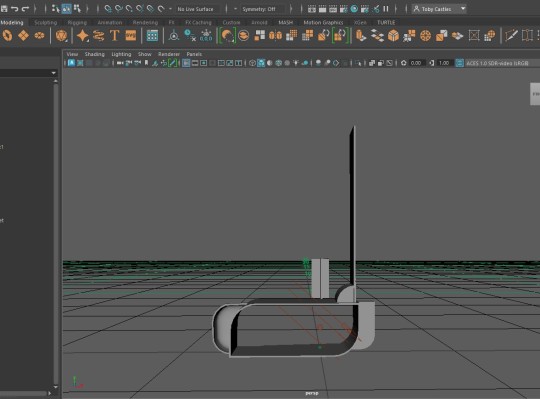Open the Toby Castles account dropdown
The image size is (540, 399).
439,9
